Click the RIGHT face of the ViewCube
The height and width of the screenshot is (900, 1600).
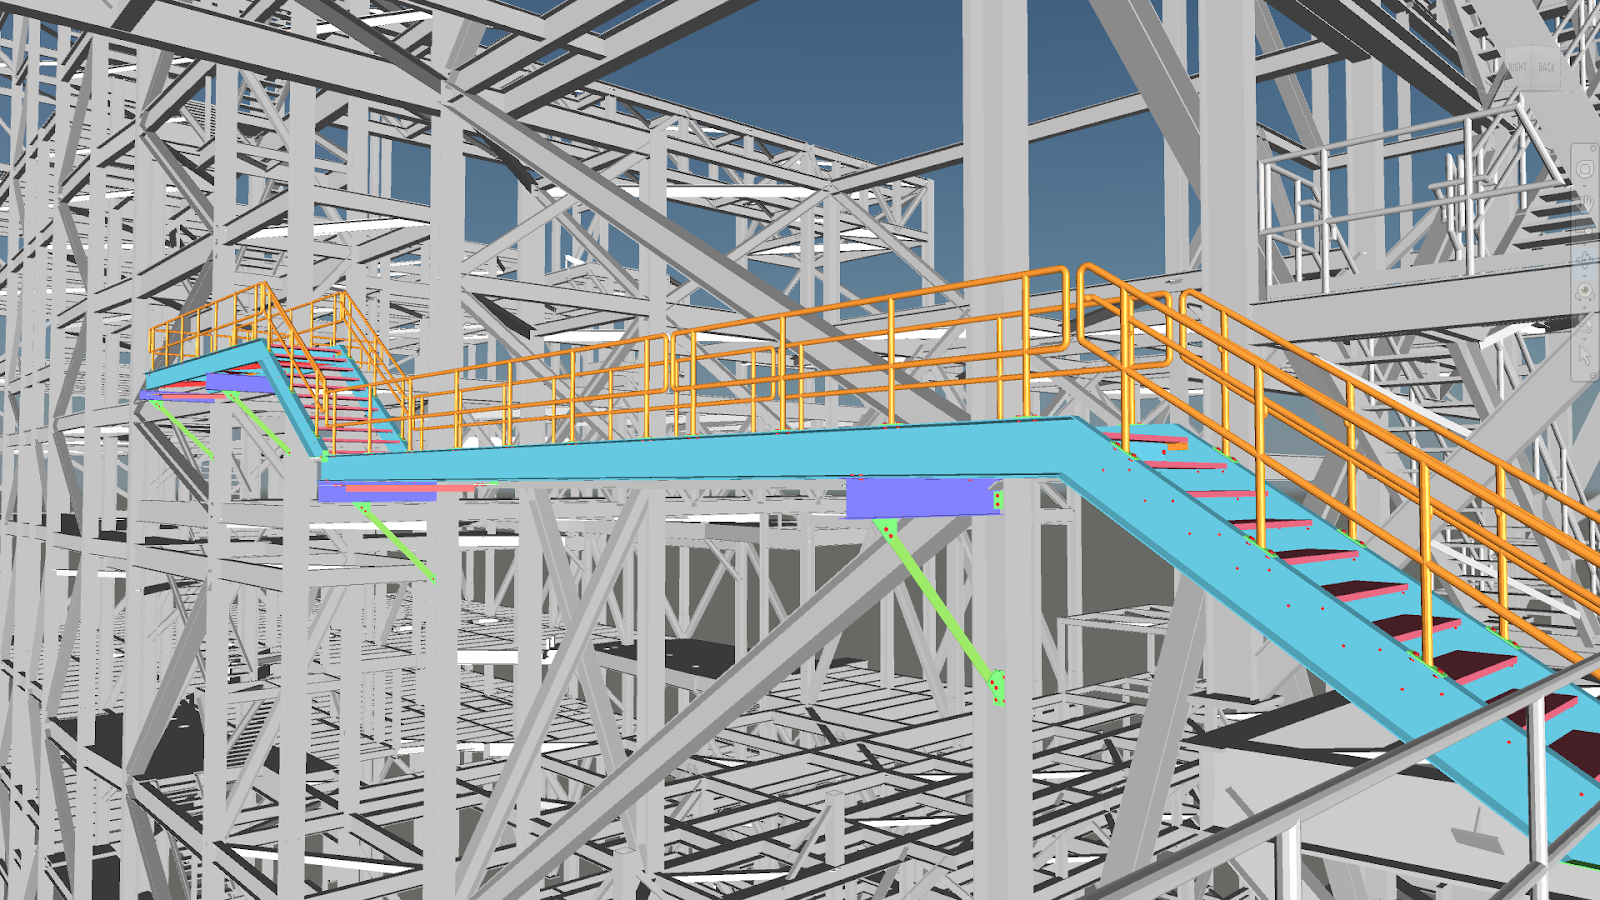1517,67
